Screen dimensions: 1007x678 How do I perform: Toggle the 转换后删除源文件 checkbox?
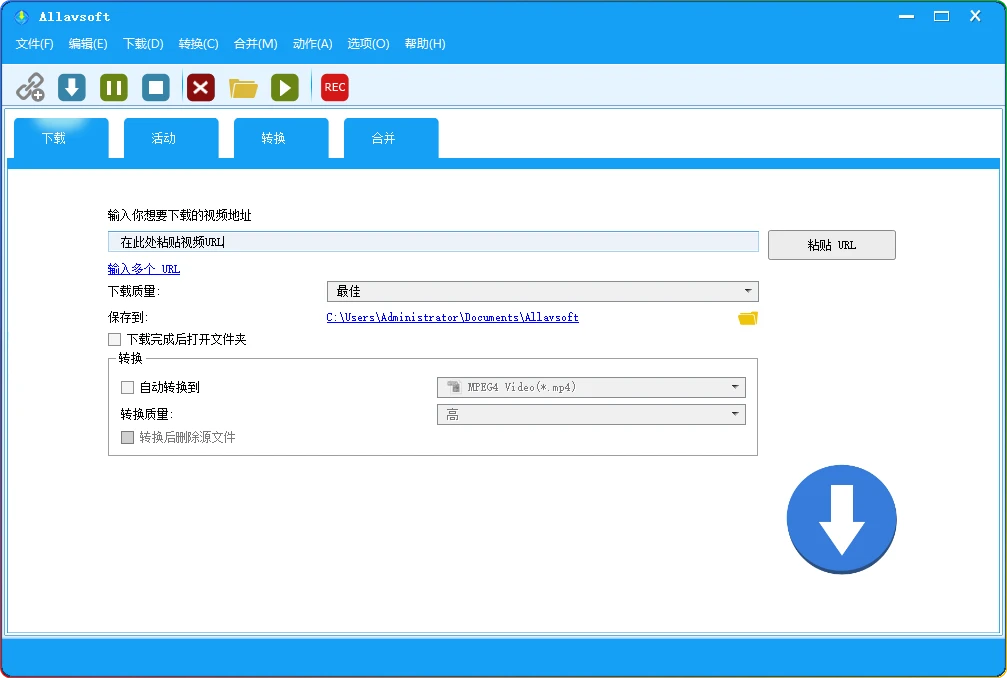[127, 437]
